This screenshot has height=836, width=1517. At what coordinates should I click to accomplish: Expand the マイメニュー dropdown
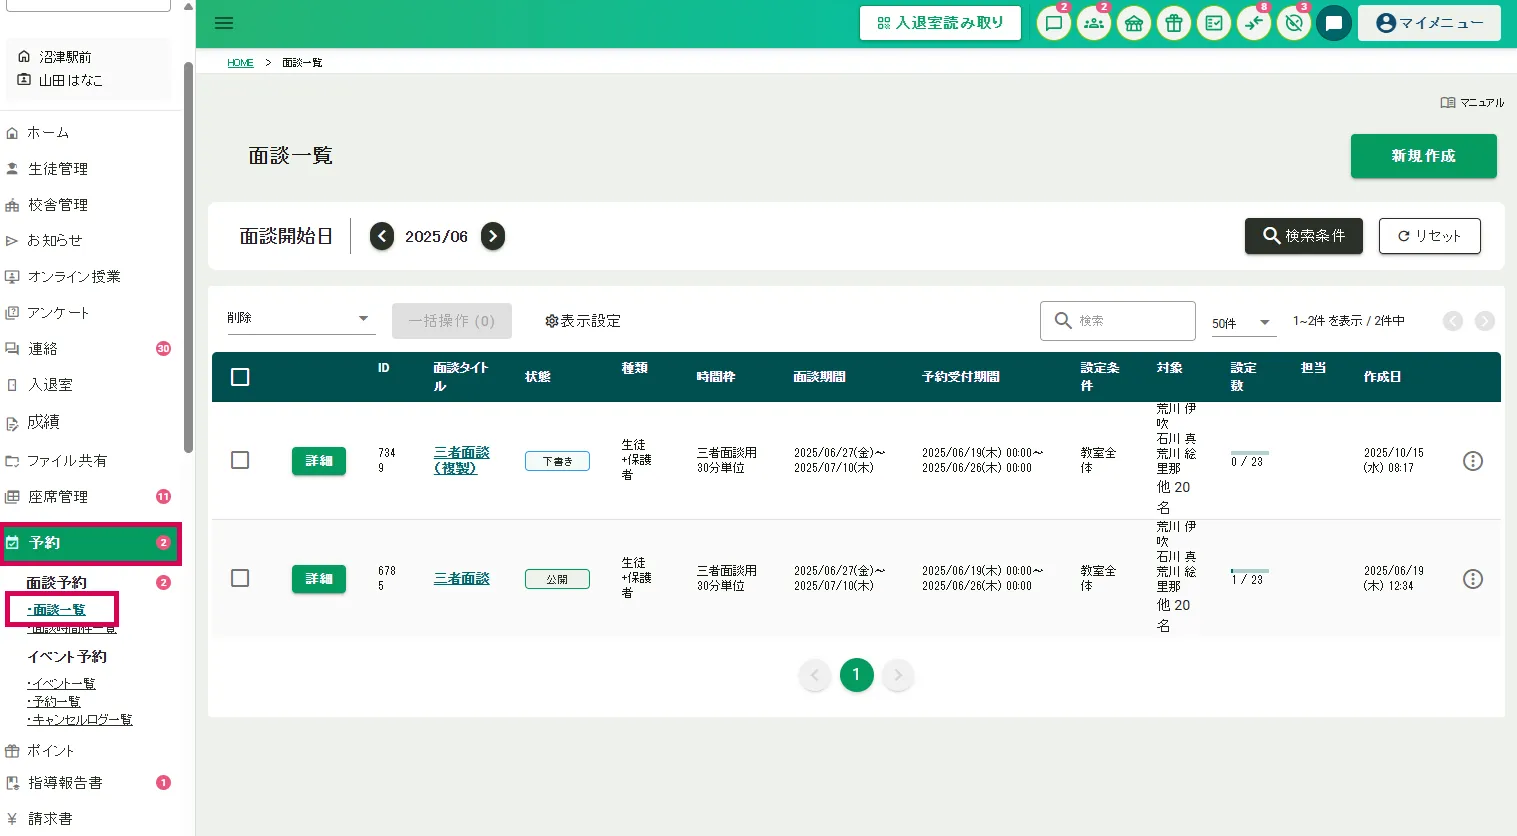[x=1428, y=23]
